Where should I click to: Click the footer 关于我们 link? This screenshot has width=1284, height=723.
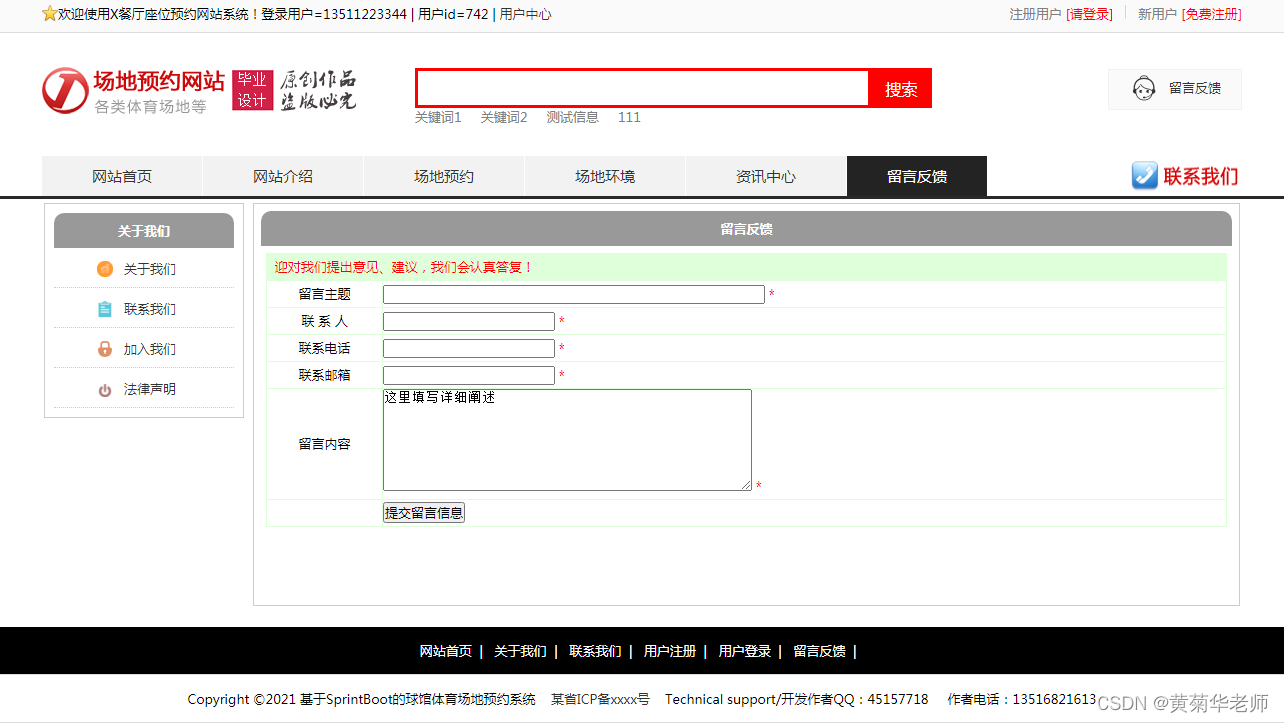pos(520,651)
